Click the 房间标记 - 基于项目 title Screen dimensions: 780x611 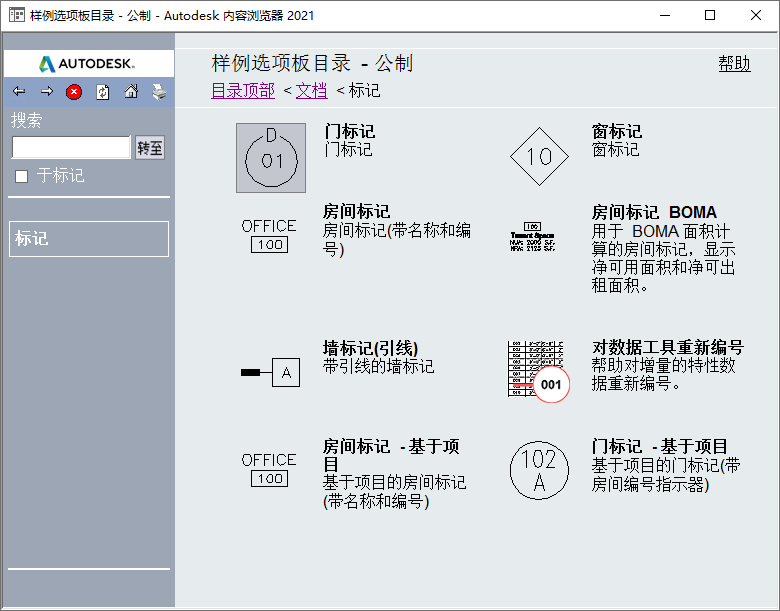click(391, 455)
